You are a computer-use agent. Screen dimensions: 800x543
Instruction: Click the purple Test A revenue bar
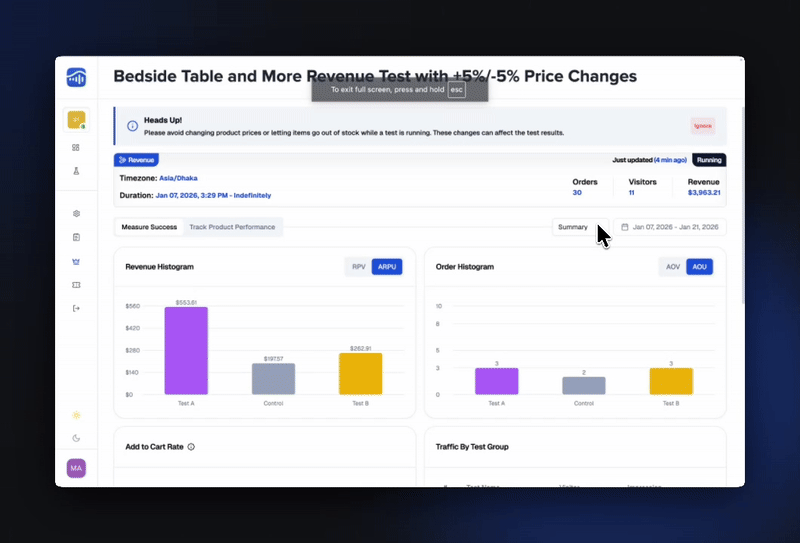(186, 350)
